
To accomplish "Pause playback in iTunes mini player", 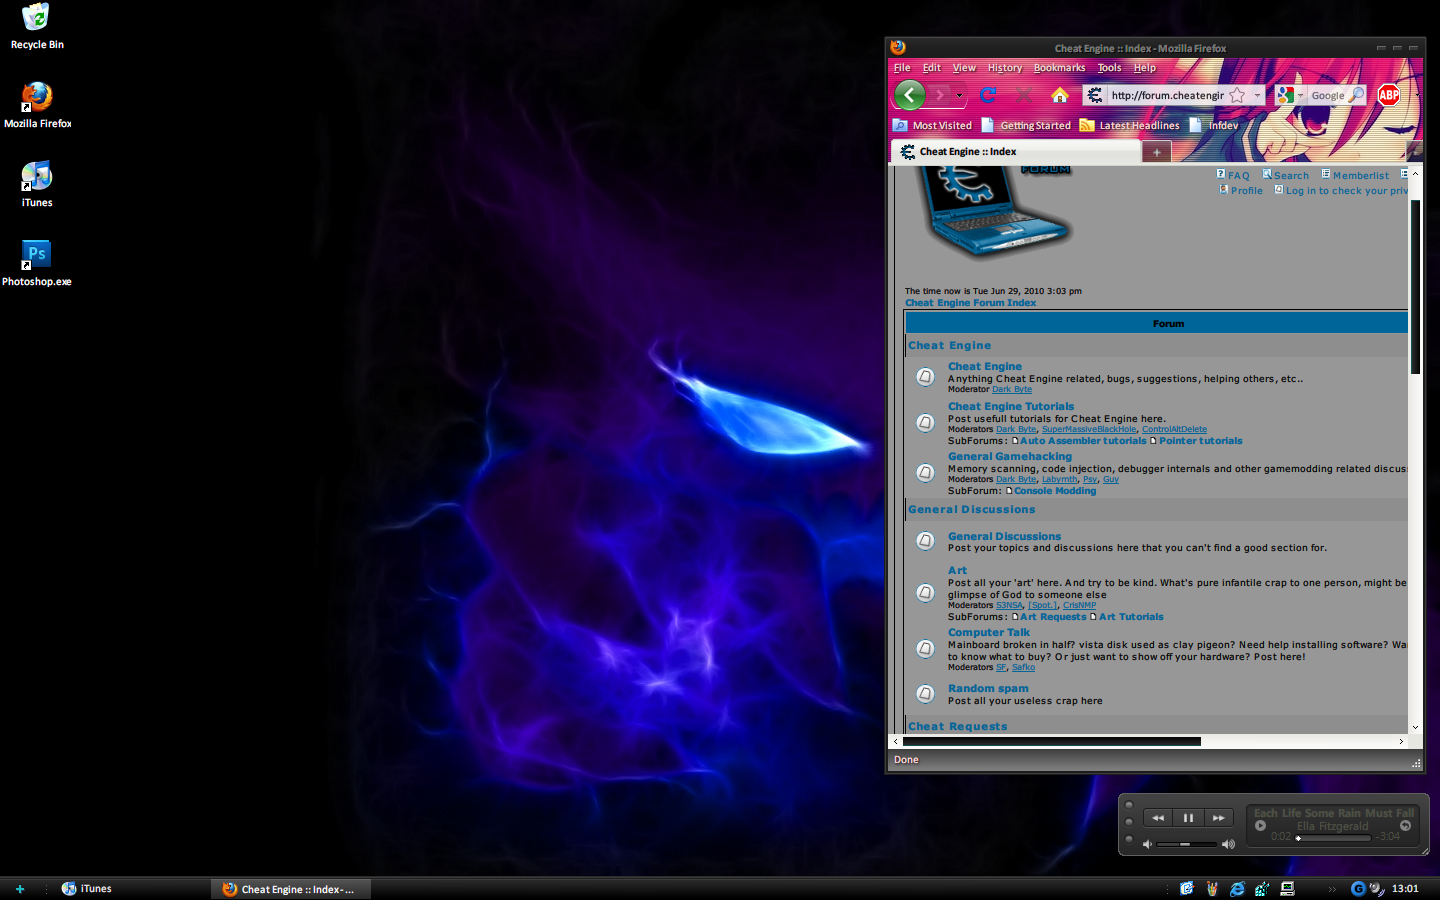I will 1188,818.
